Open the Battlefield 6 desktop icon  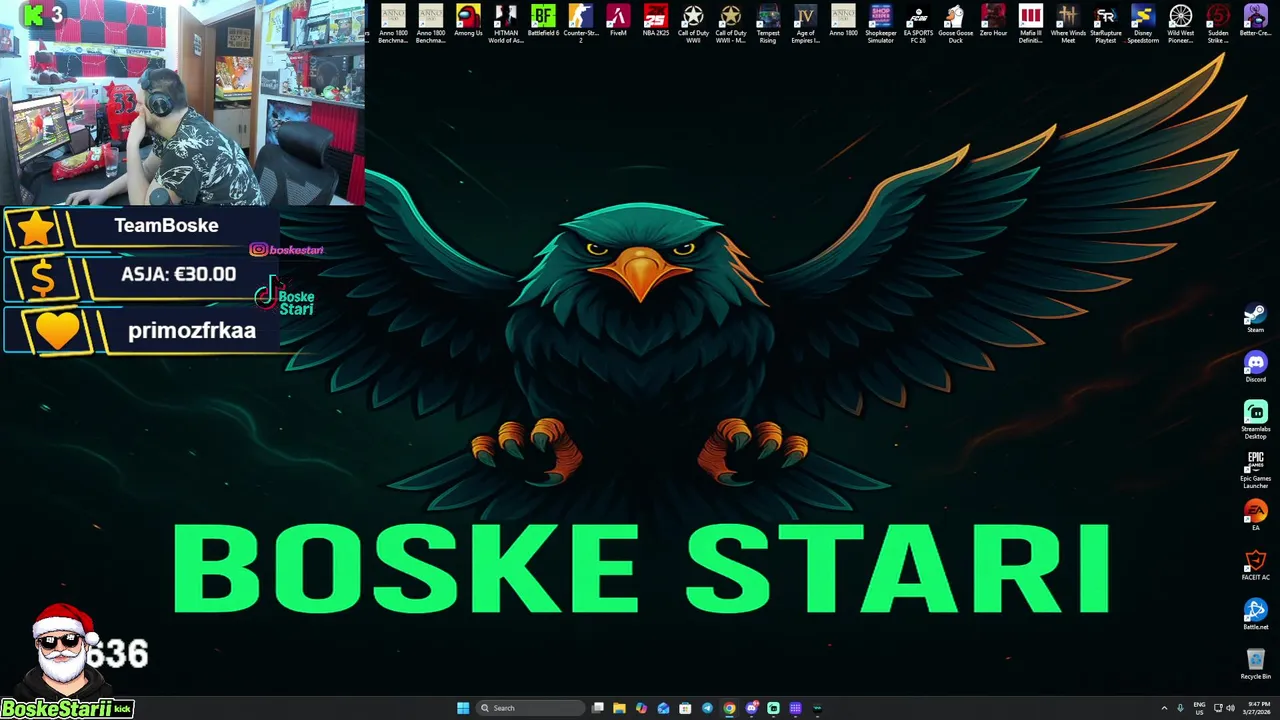(543, 21)
